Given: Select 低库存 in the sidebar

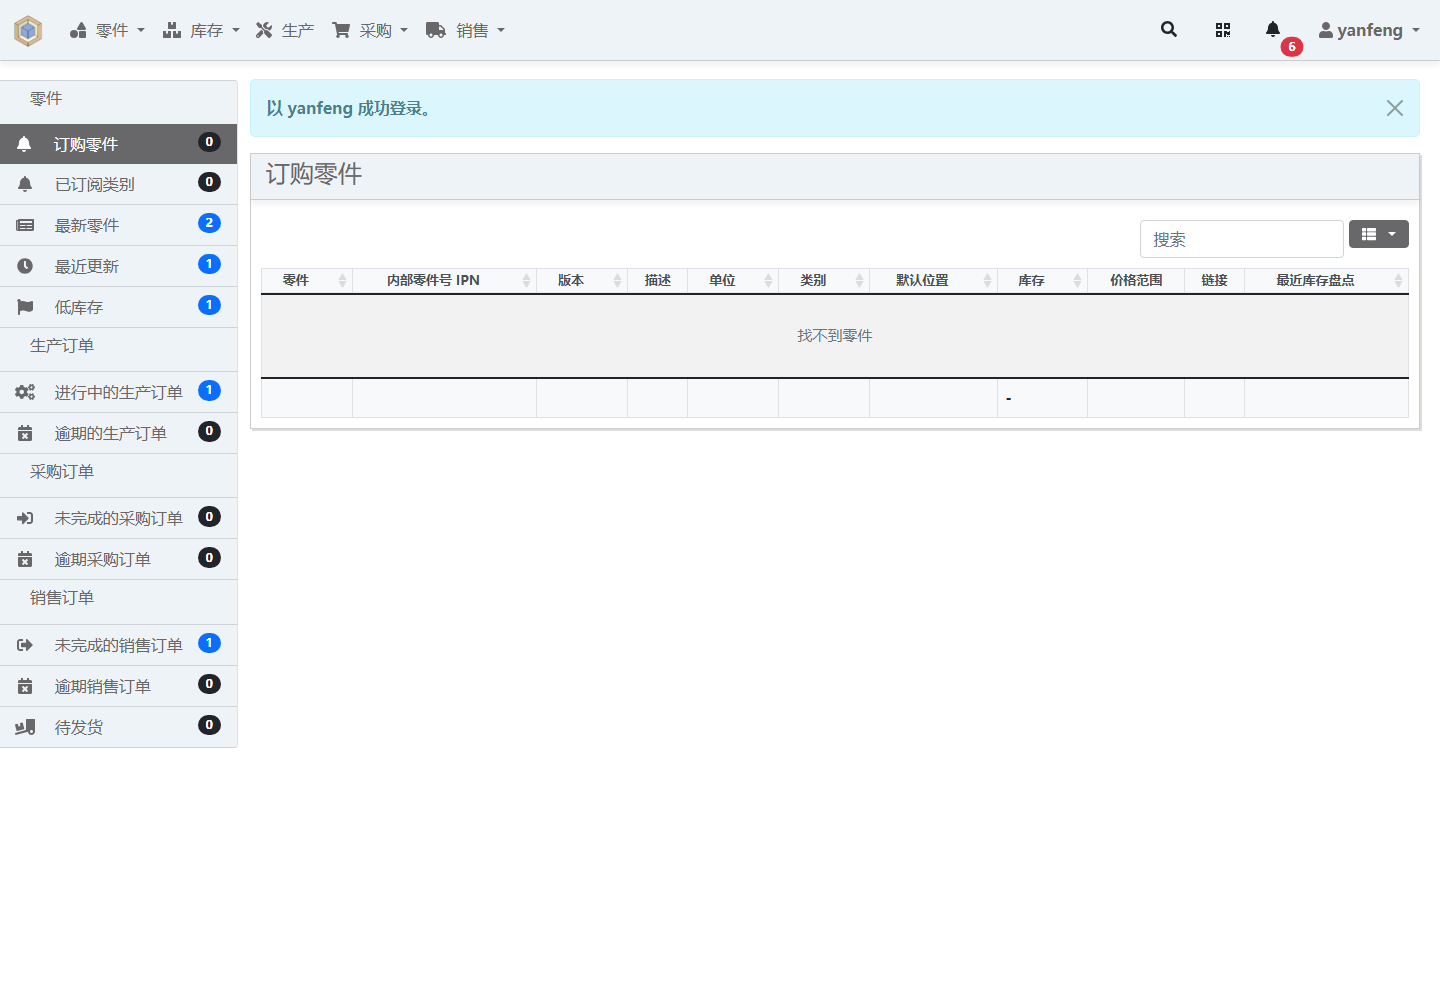Looking at the screenshot, I should [118, 307].
